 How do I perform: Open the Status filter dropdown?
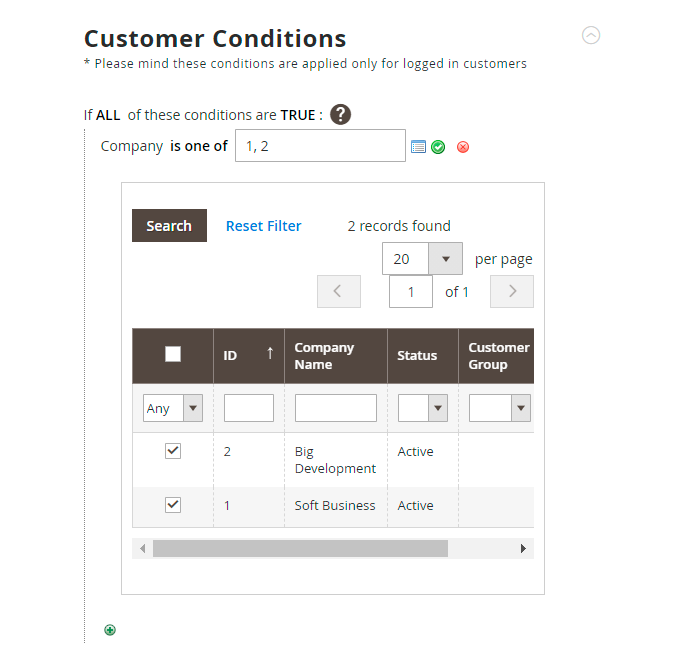[x=422, y=408]
